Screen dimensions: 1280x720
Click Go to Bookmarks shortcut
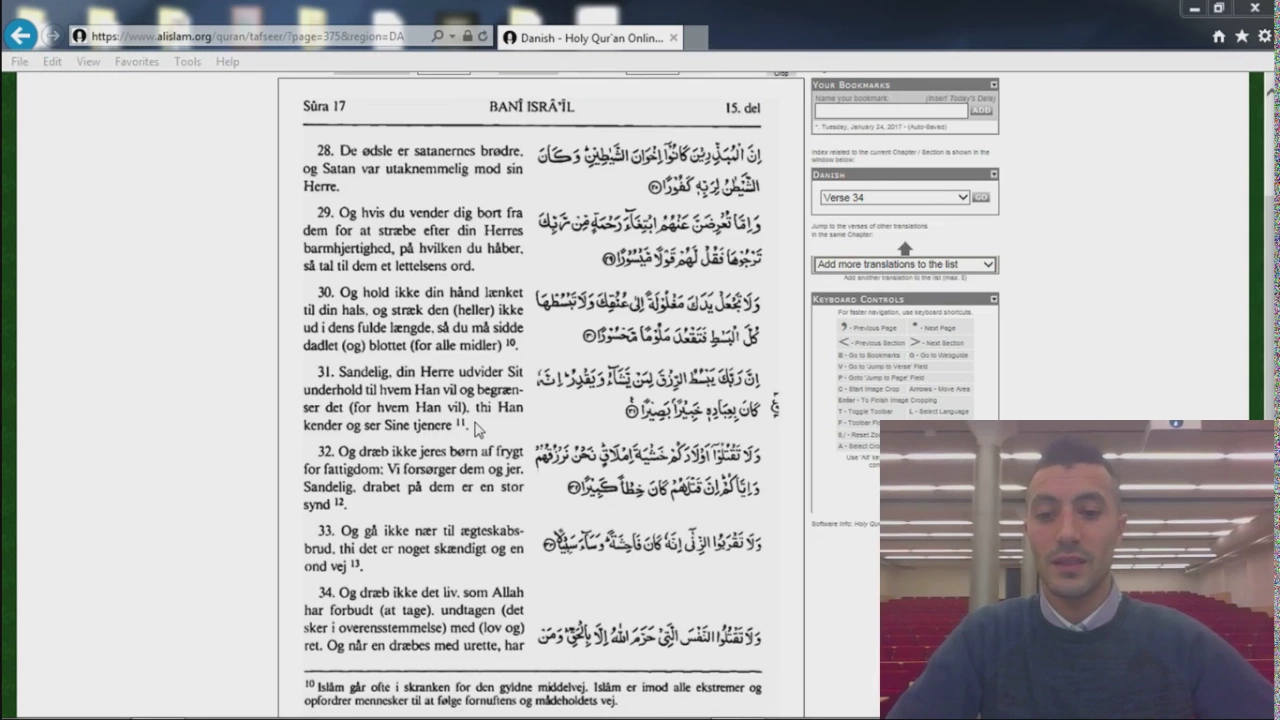click(869, 355)
